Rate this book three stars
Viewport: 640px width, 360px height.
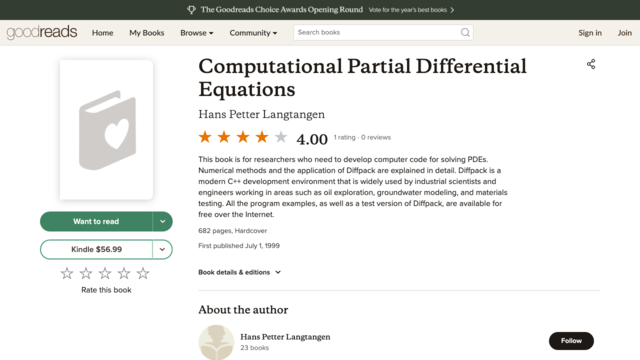pos(105,273)
